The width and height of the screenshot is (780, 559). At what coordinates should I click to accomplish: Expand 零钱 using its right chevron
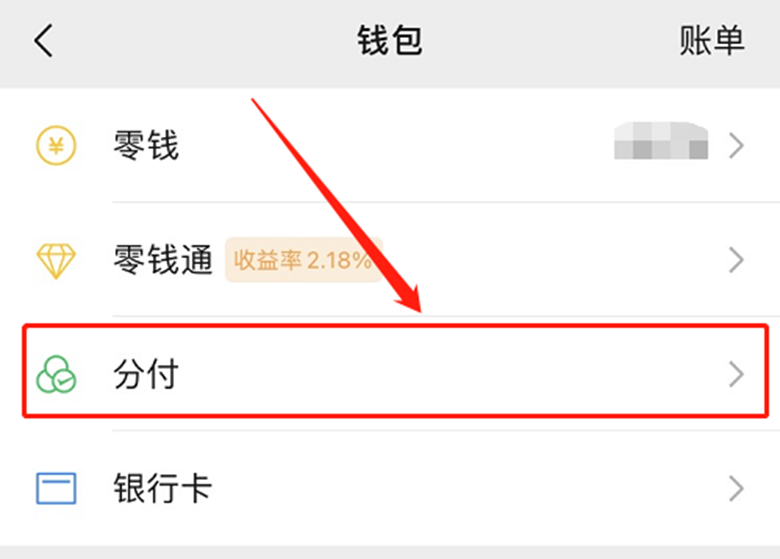click(x=736, y=146)
